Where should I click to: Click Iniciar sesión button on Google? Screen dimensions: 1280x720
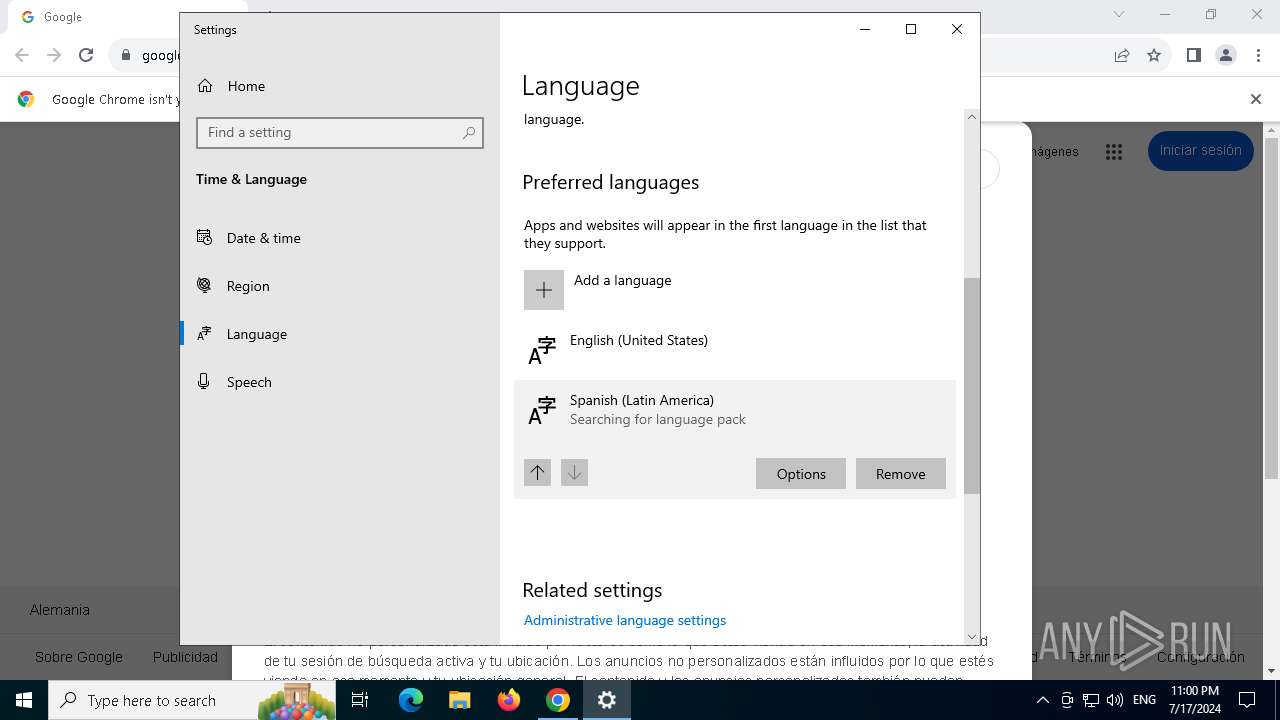[x=1200, y=151]
